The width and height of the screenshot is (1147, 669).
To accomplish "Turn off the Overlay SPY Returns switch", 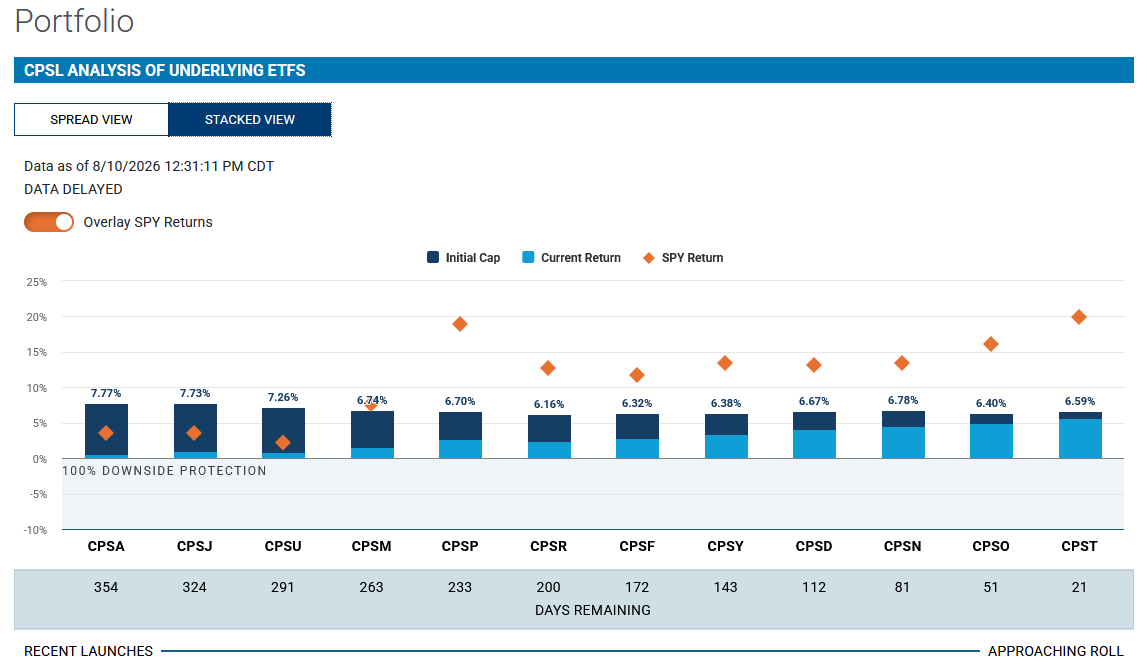I will coord(49,222).
